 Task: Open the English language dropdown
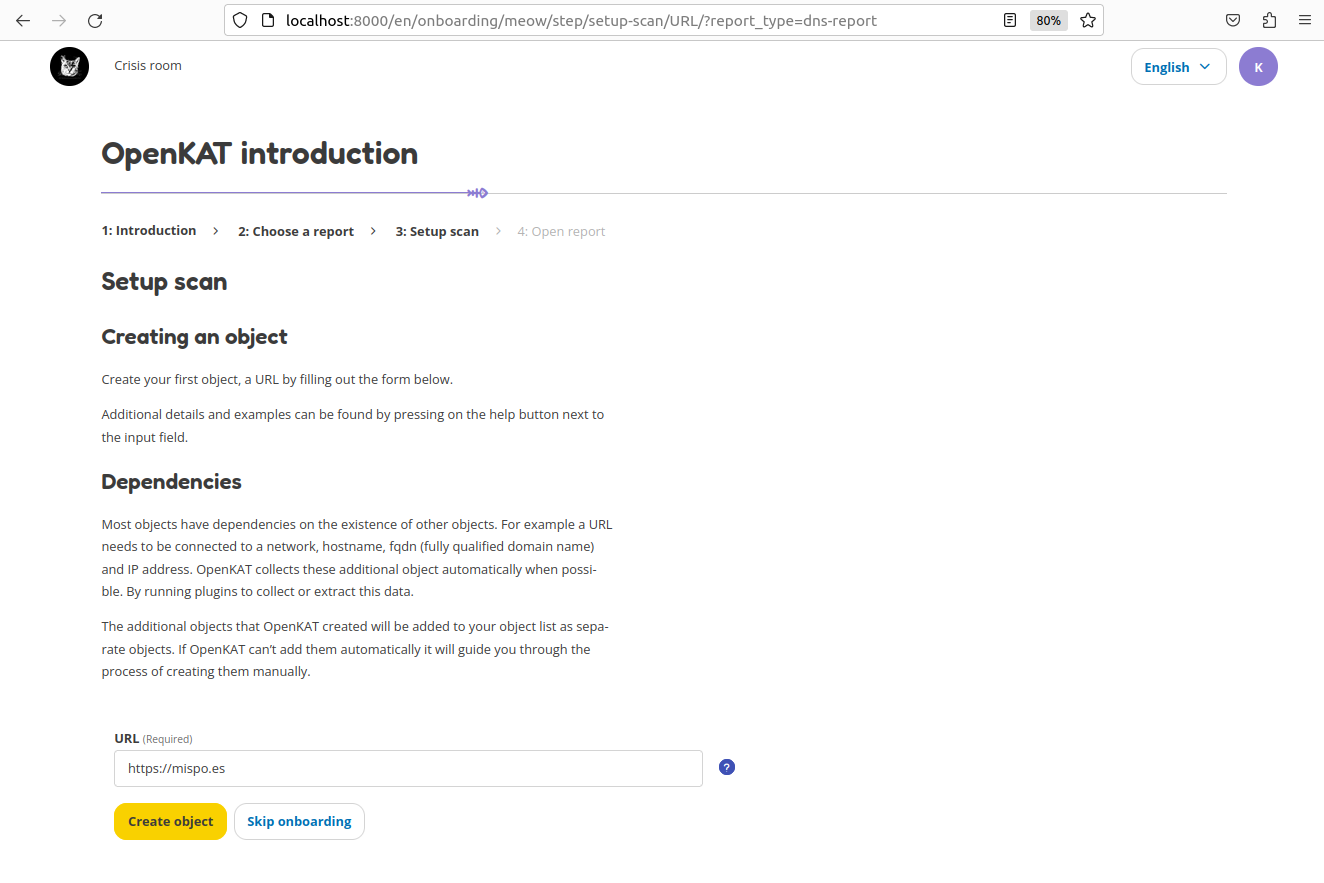point(1178,67)
